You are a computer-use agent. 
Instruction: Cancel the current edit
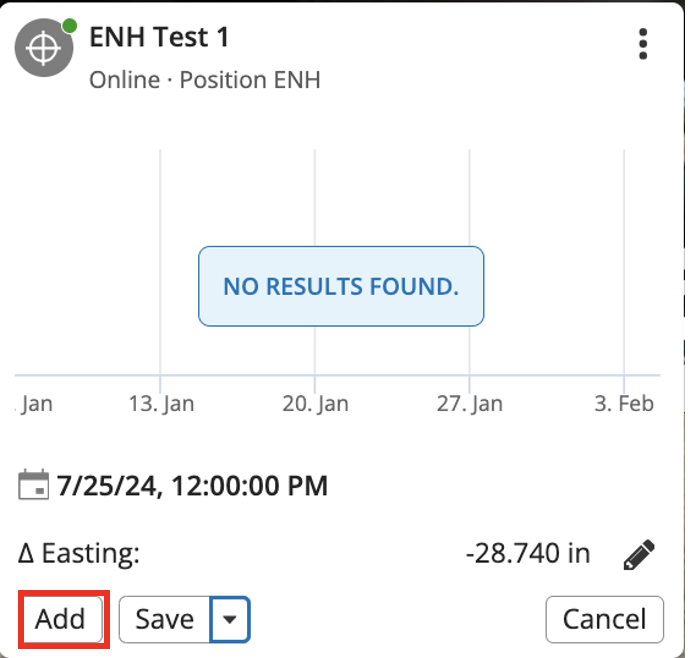pos(604,620)
